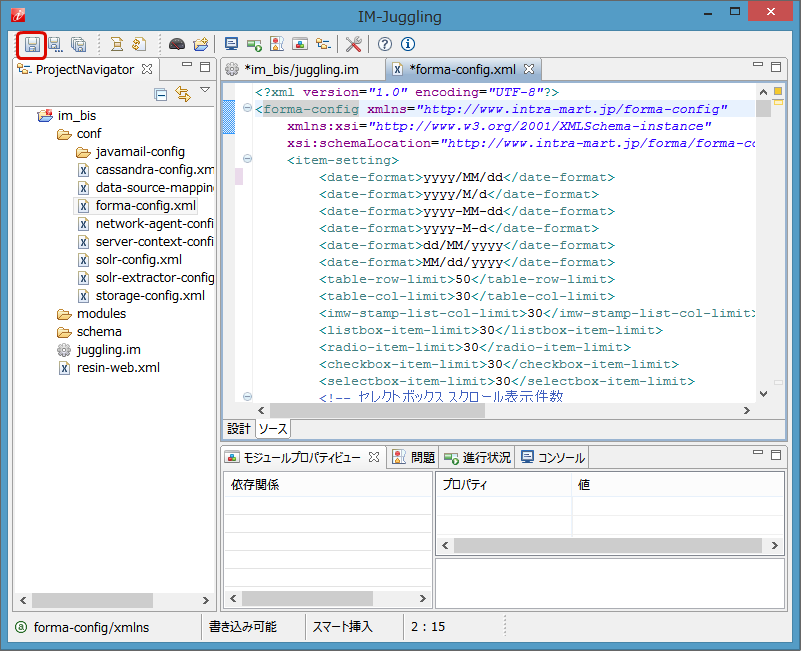Open help via the question mark icon
This screenshot has width=801, height=651.
click(384, 44)
